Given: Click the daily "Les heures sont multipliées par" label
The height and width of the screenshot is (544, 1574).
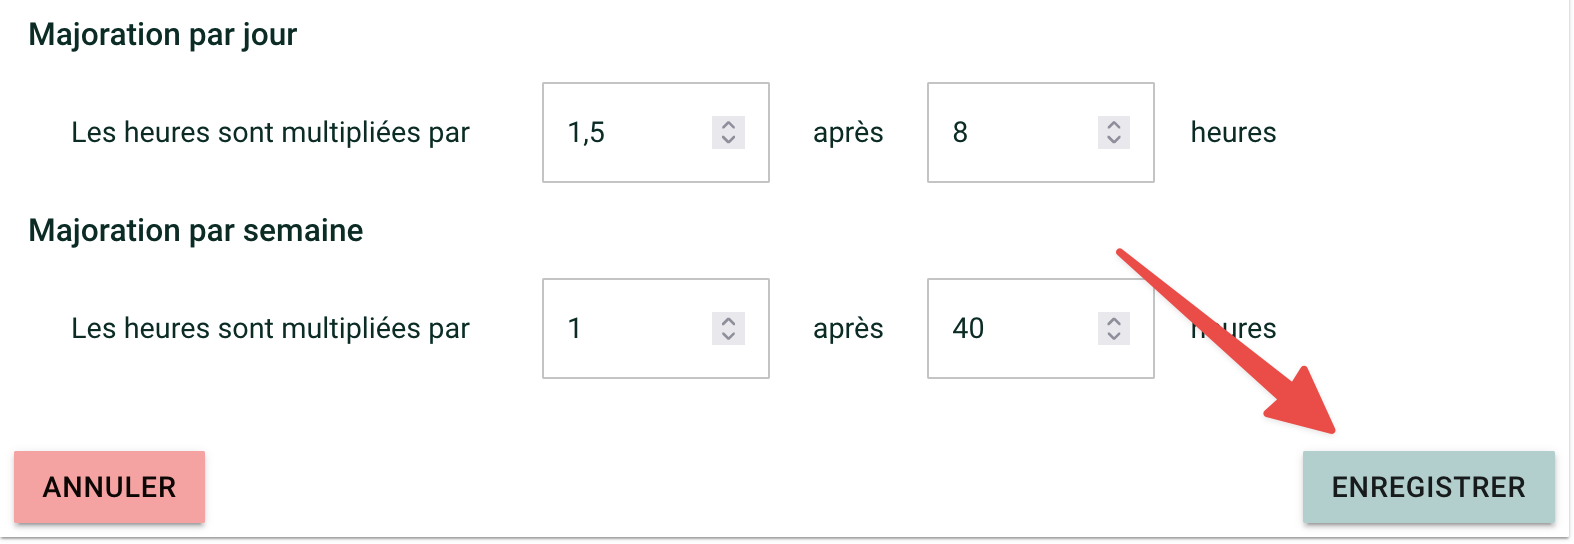Looking at the screenshot, I should click(x=270, y=132).
